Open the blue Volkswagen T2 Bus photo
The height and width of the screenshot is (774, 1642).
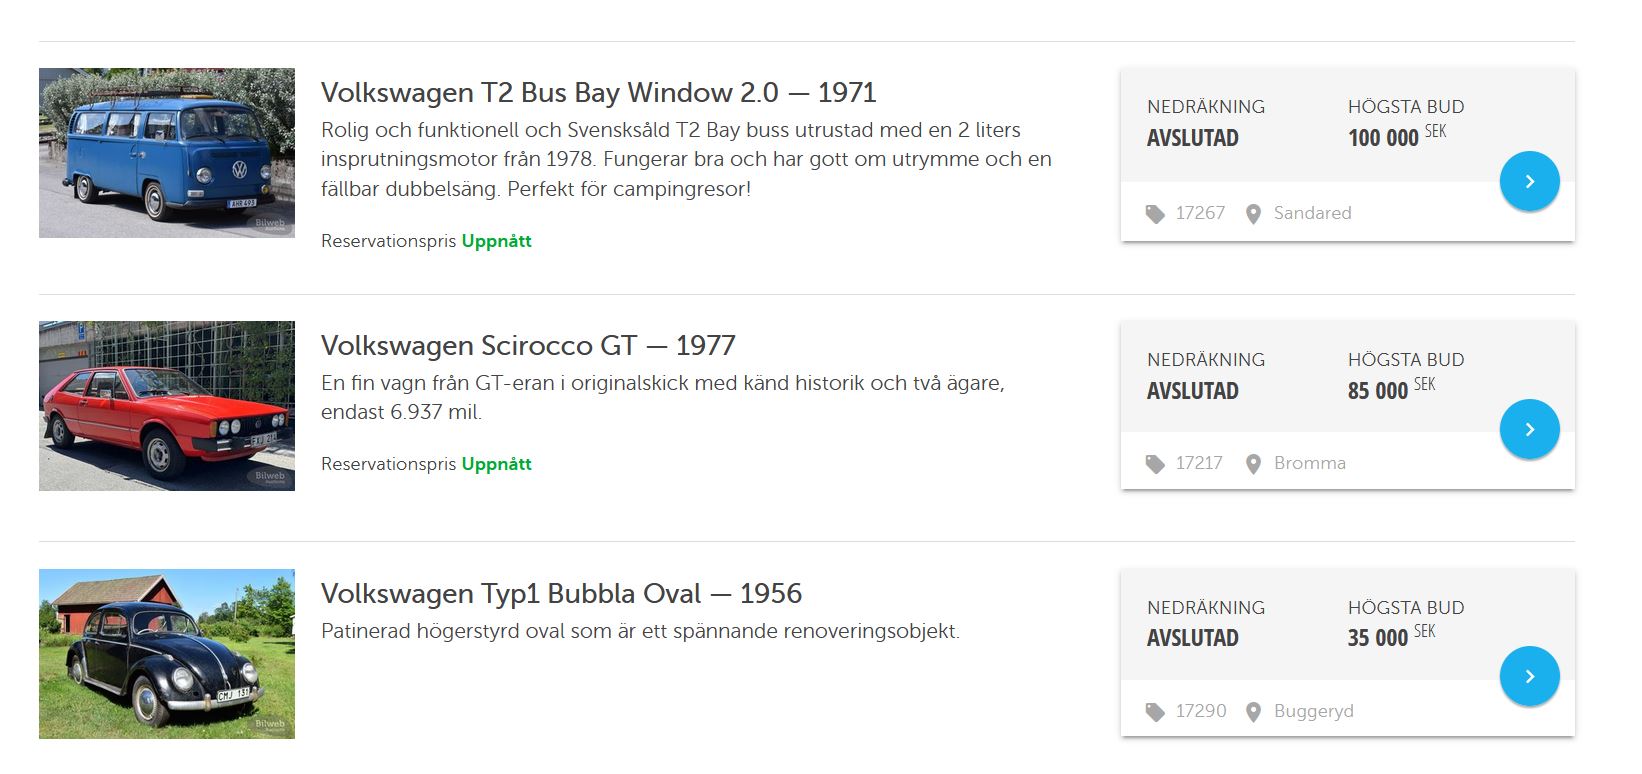click(167, 153)
